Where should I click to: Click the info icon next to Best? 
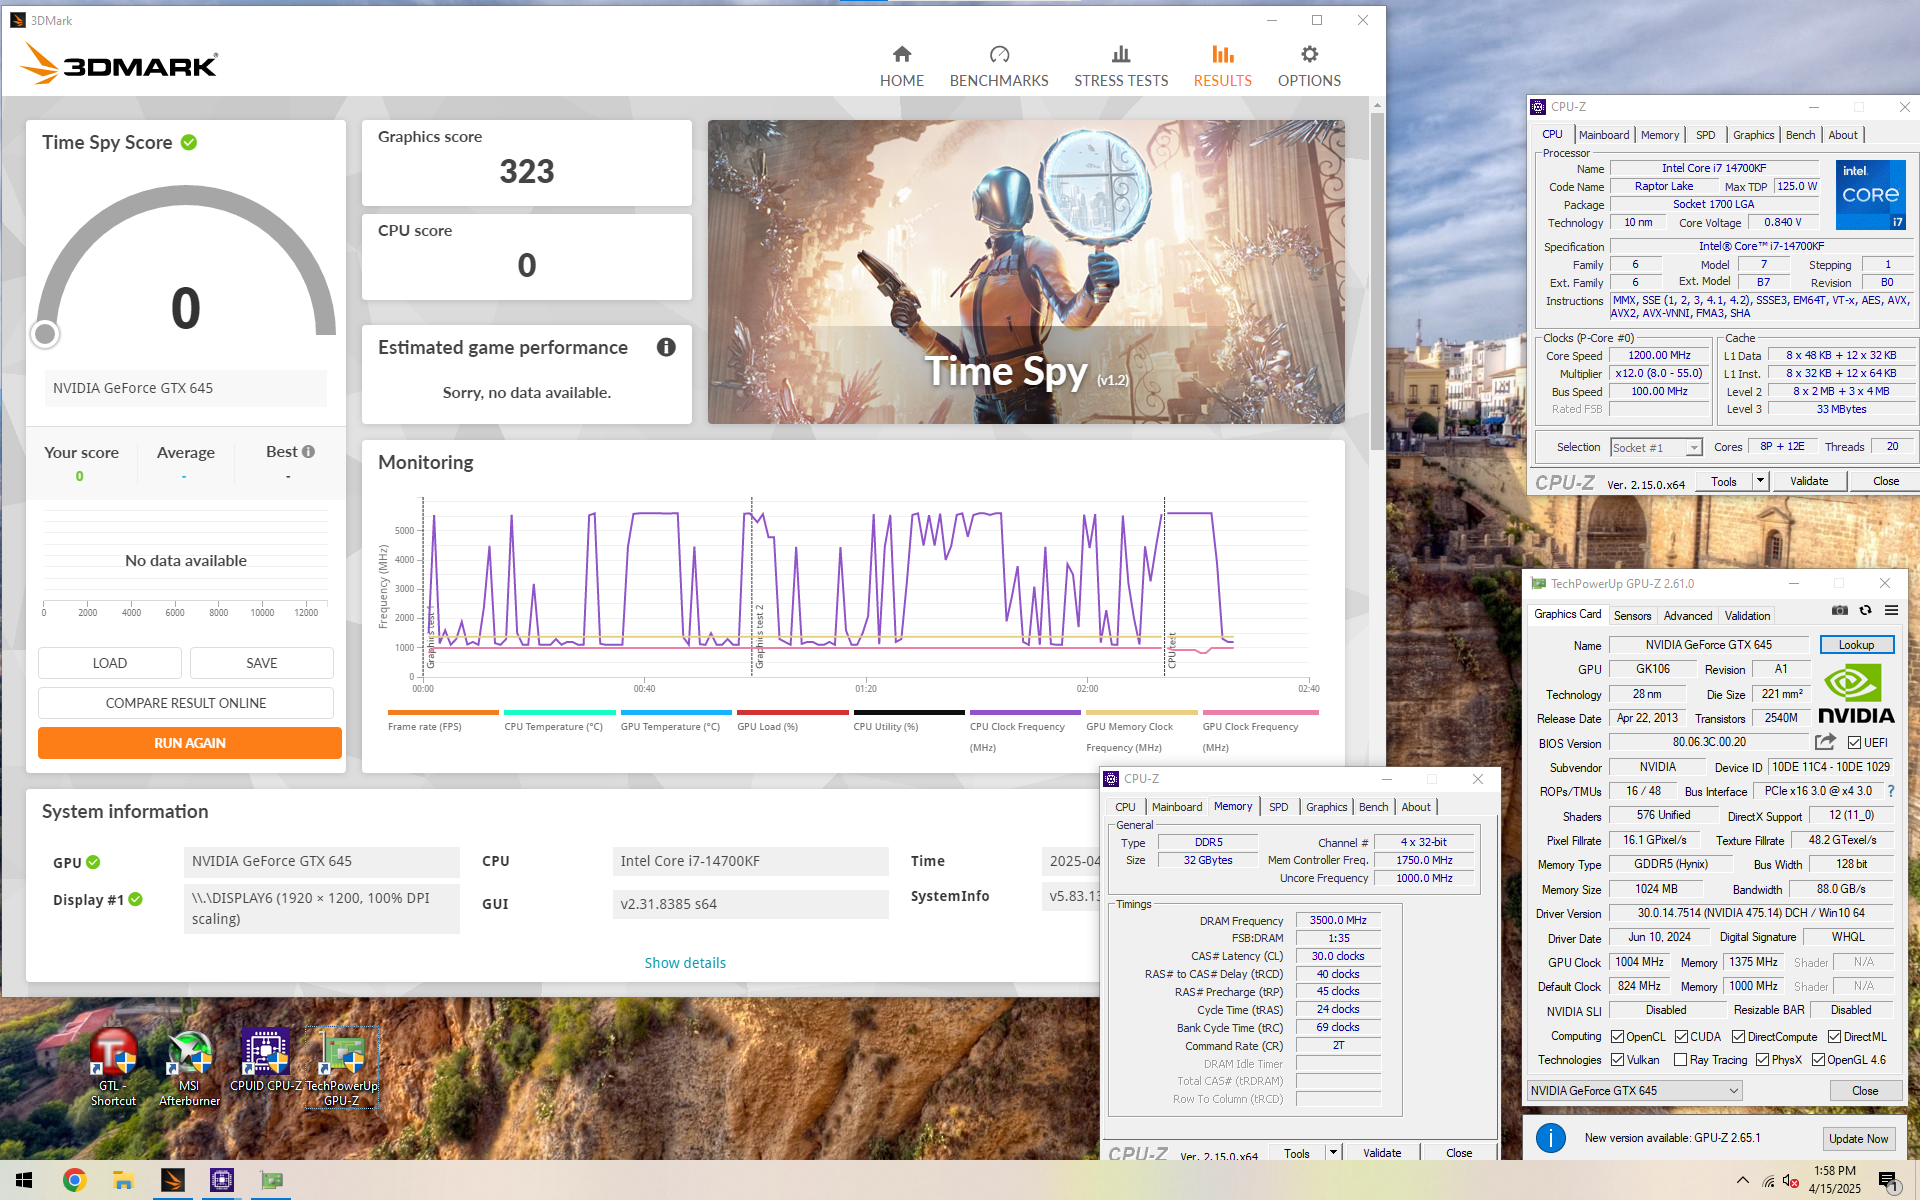(x=308, y=452)
